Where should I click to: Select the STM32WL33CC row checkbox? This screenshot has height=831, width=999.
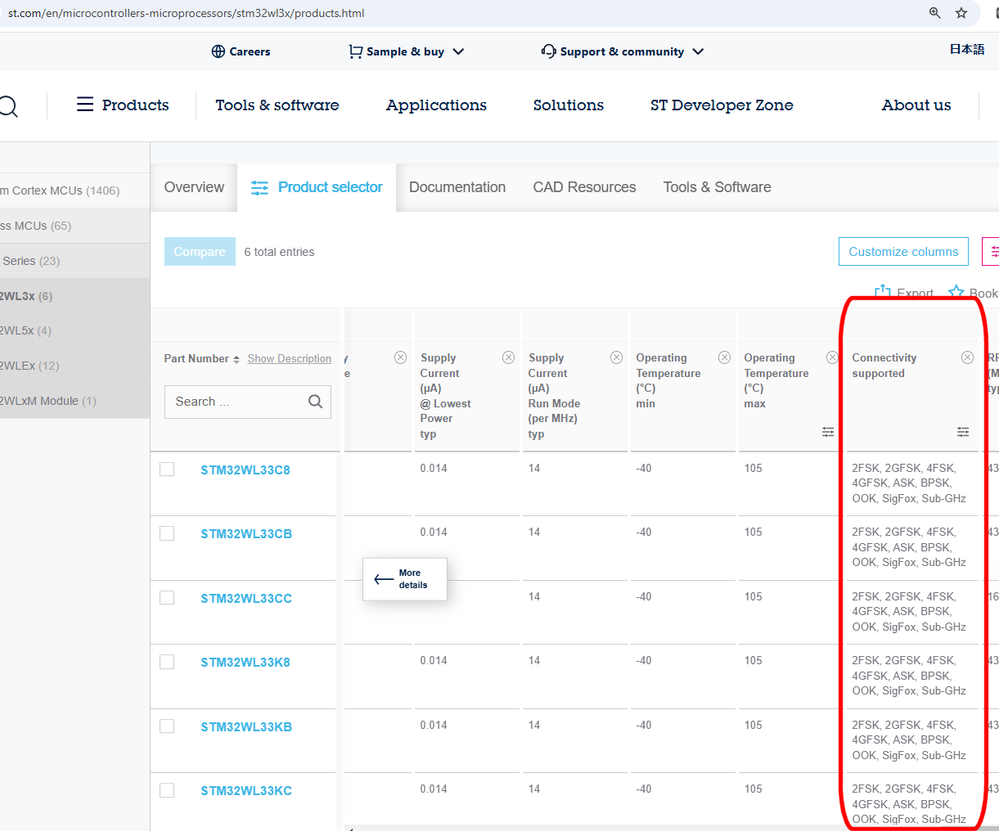tap(167, 598)
